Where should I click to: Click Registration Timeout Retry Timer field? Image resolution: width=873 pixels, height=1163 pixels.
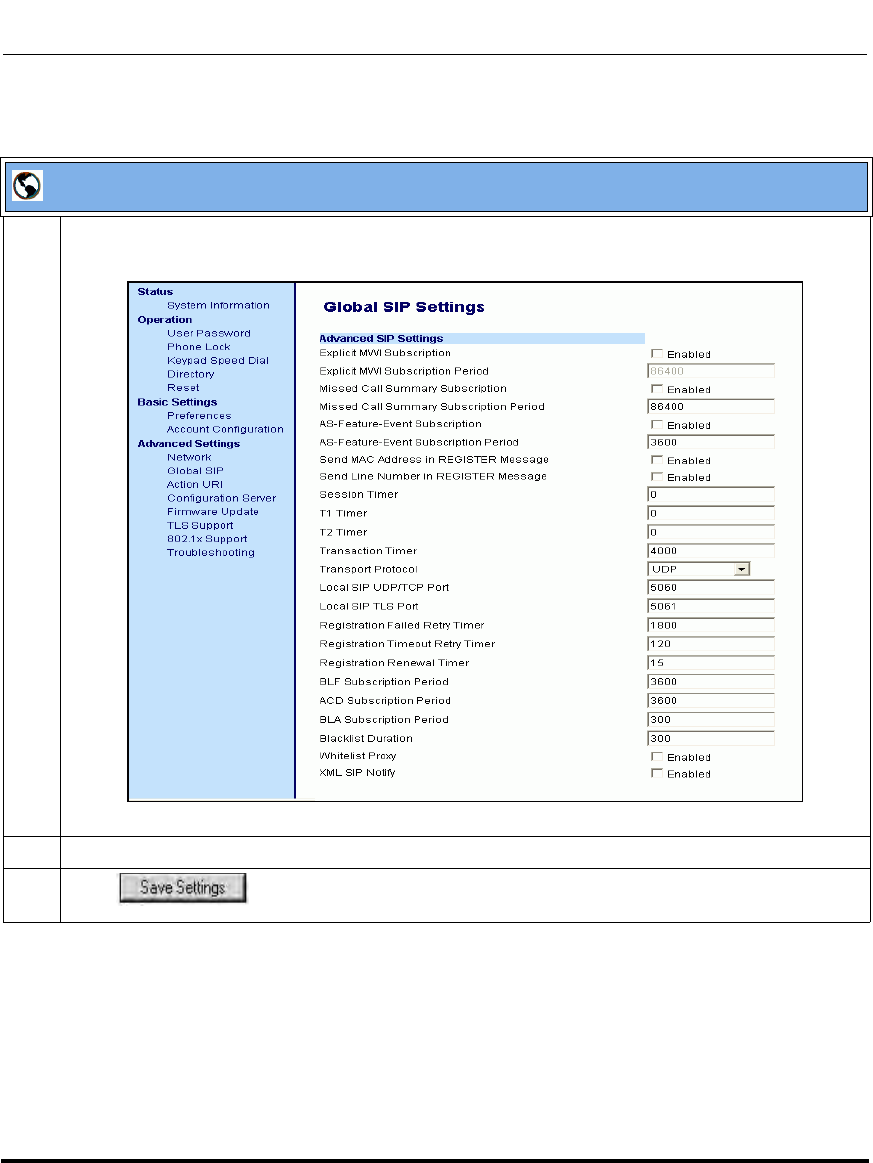711,644
